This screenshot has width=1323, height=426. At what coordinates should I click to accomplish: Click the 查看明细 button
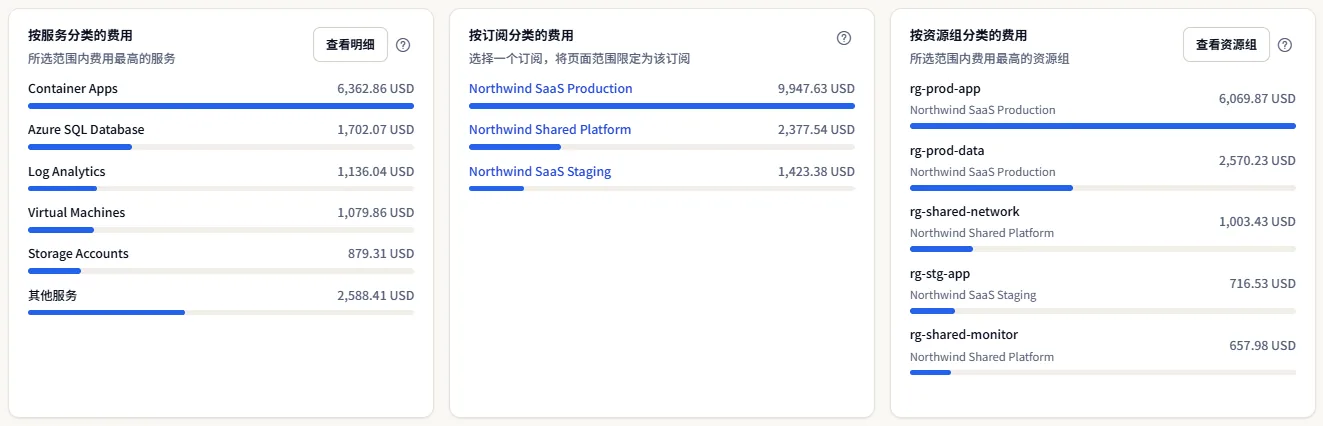[350, 45]
